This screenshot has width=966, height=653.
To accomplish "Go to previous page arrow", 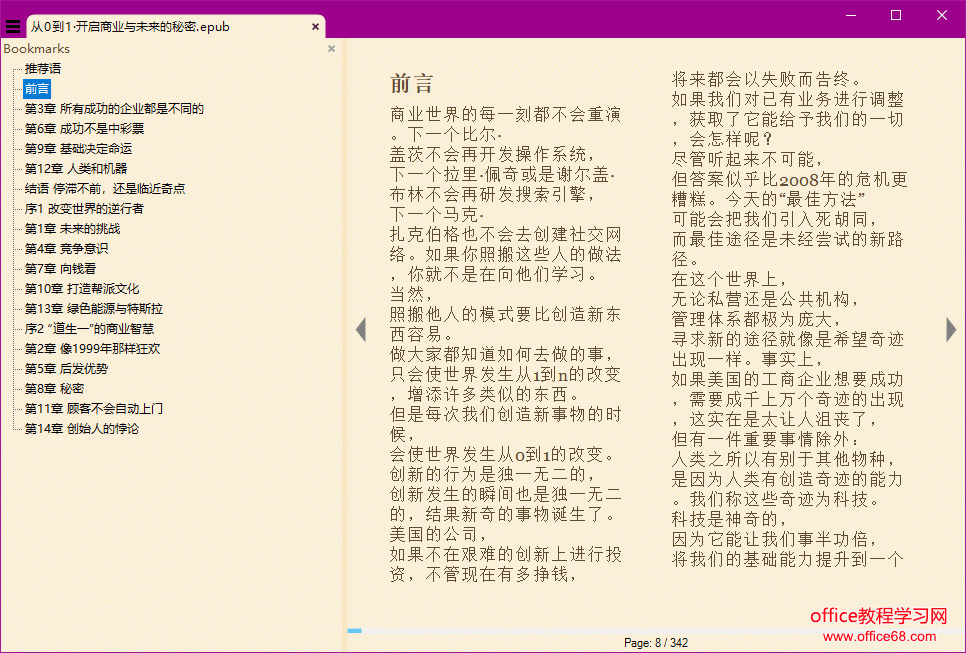I will [x=361, y=329].
